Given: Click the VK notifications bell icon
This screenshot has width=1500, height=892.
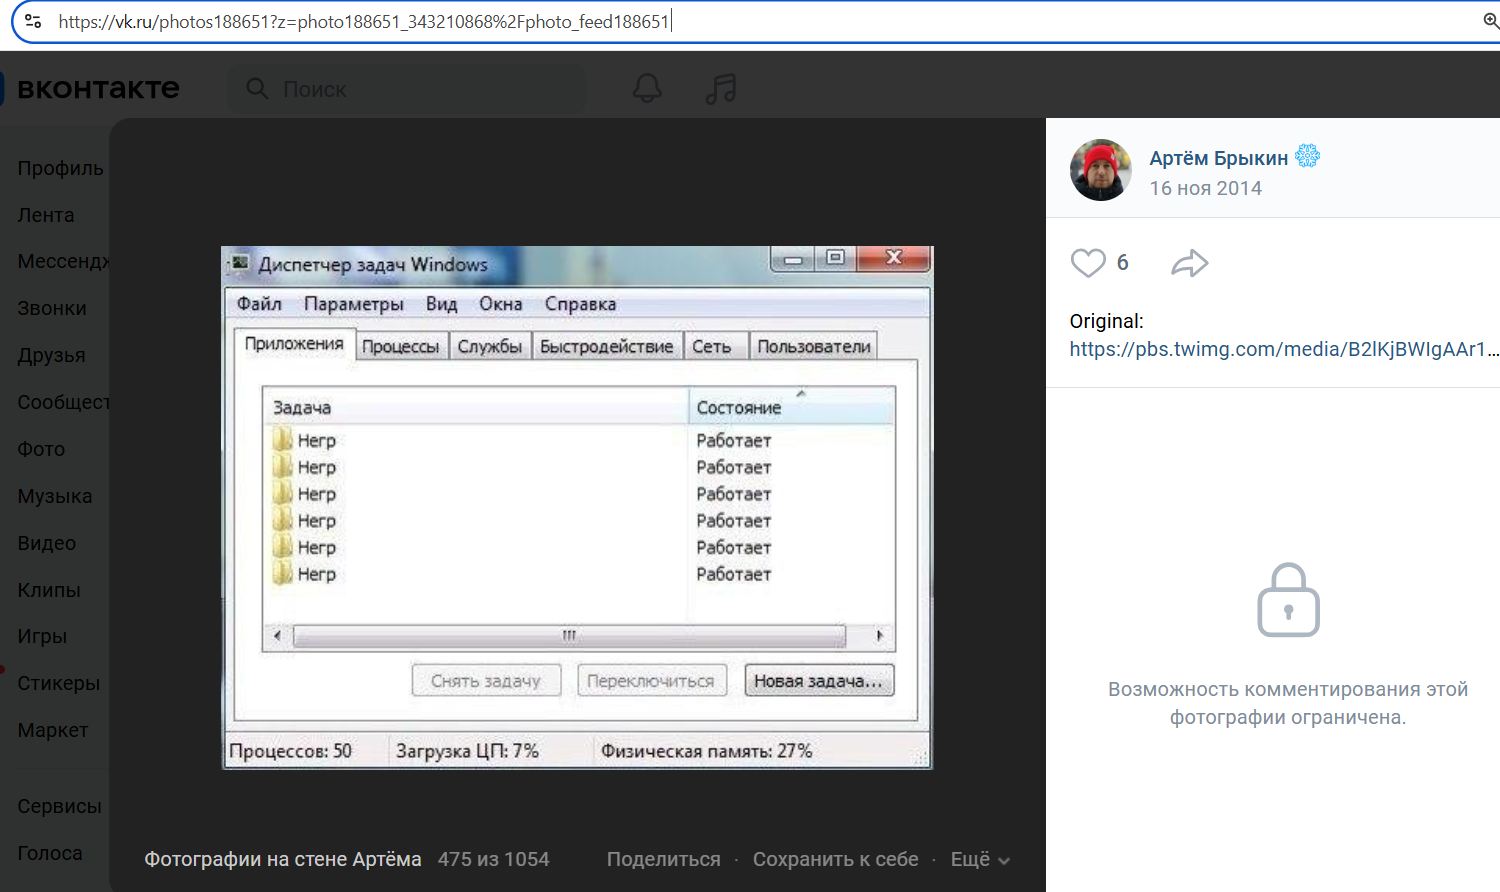Looking at the screenshot, I should 647,89.
